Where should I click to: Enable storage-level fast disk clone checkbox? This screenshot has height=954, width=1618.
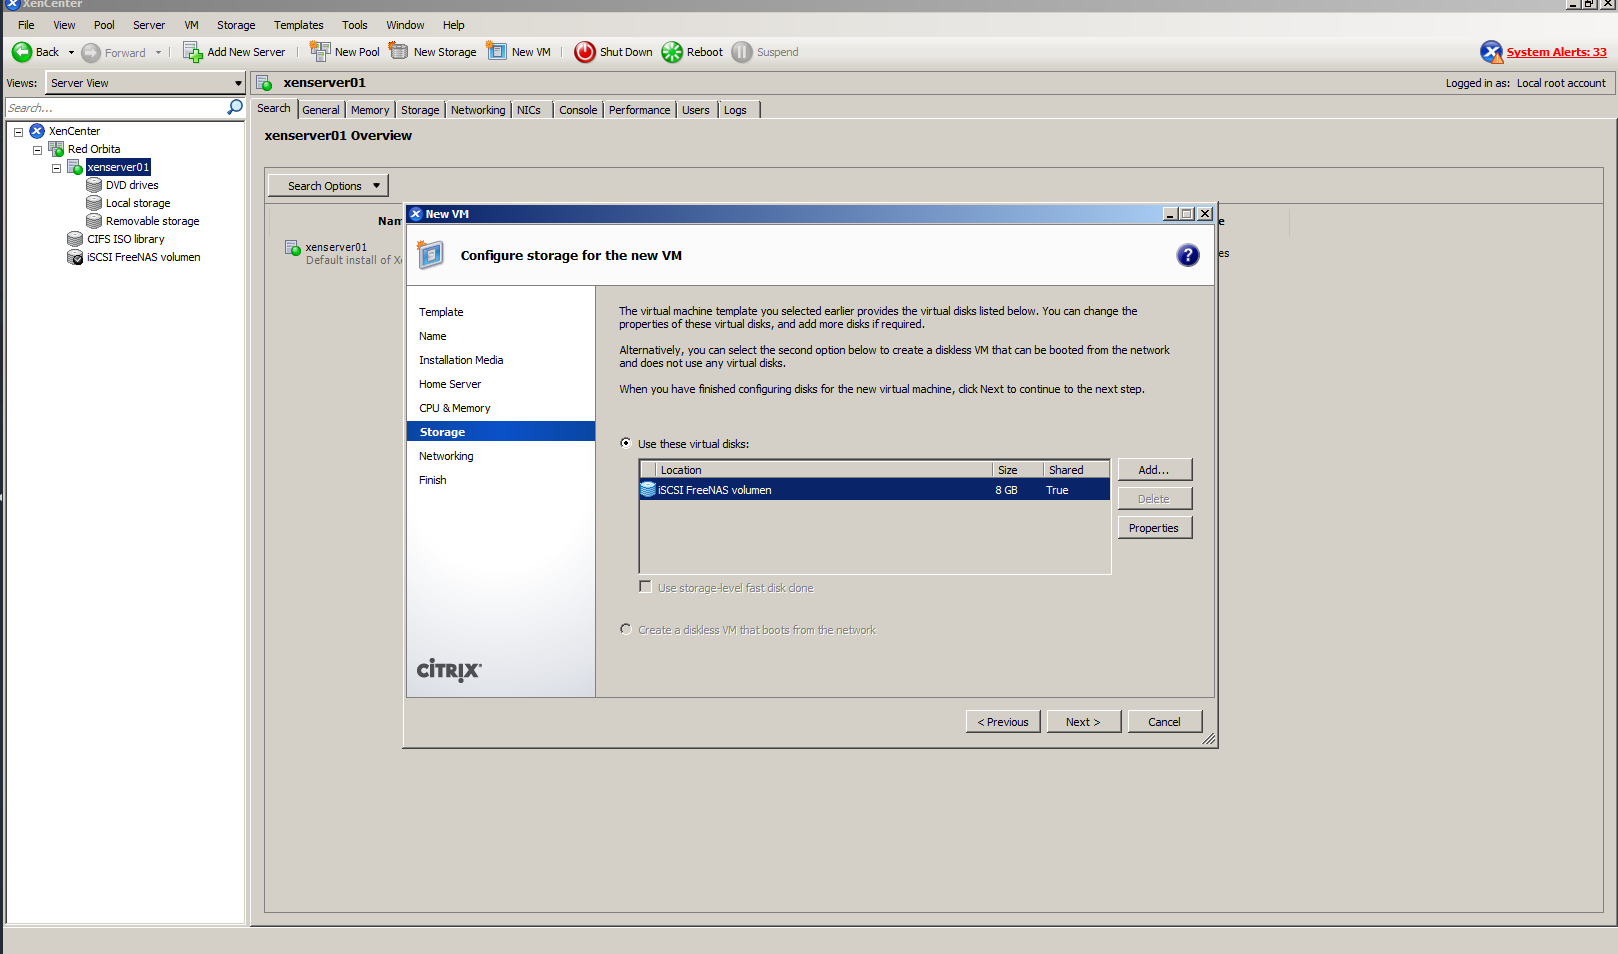pyautogui.click(x=646, y=588)
